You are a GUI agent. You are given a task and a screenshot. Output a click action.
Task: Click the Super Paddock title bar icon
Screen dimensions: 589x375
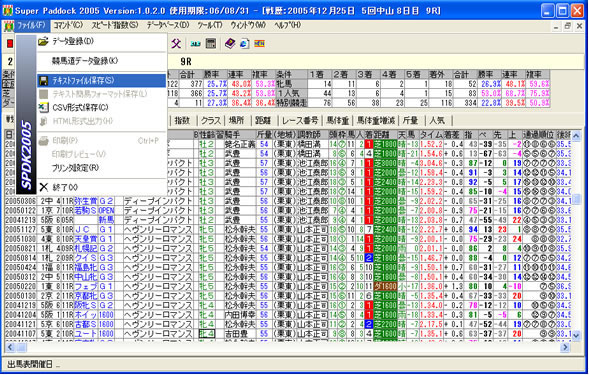point(8,11)
